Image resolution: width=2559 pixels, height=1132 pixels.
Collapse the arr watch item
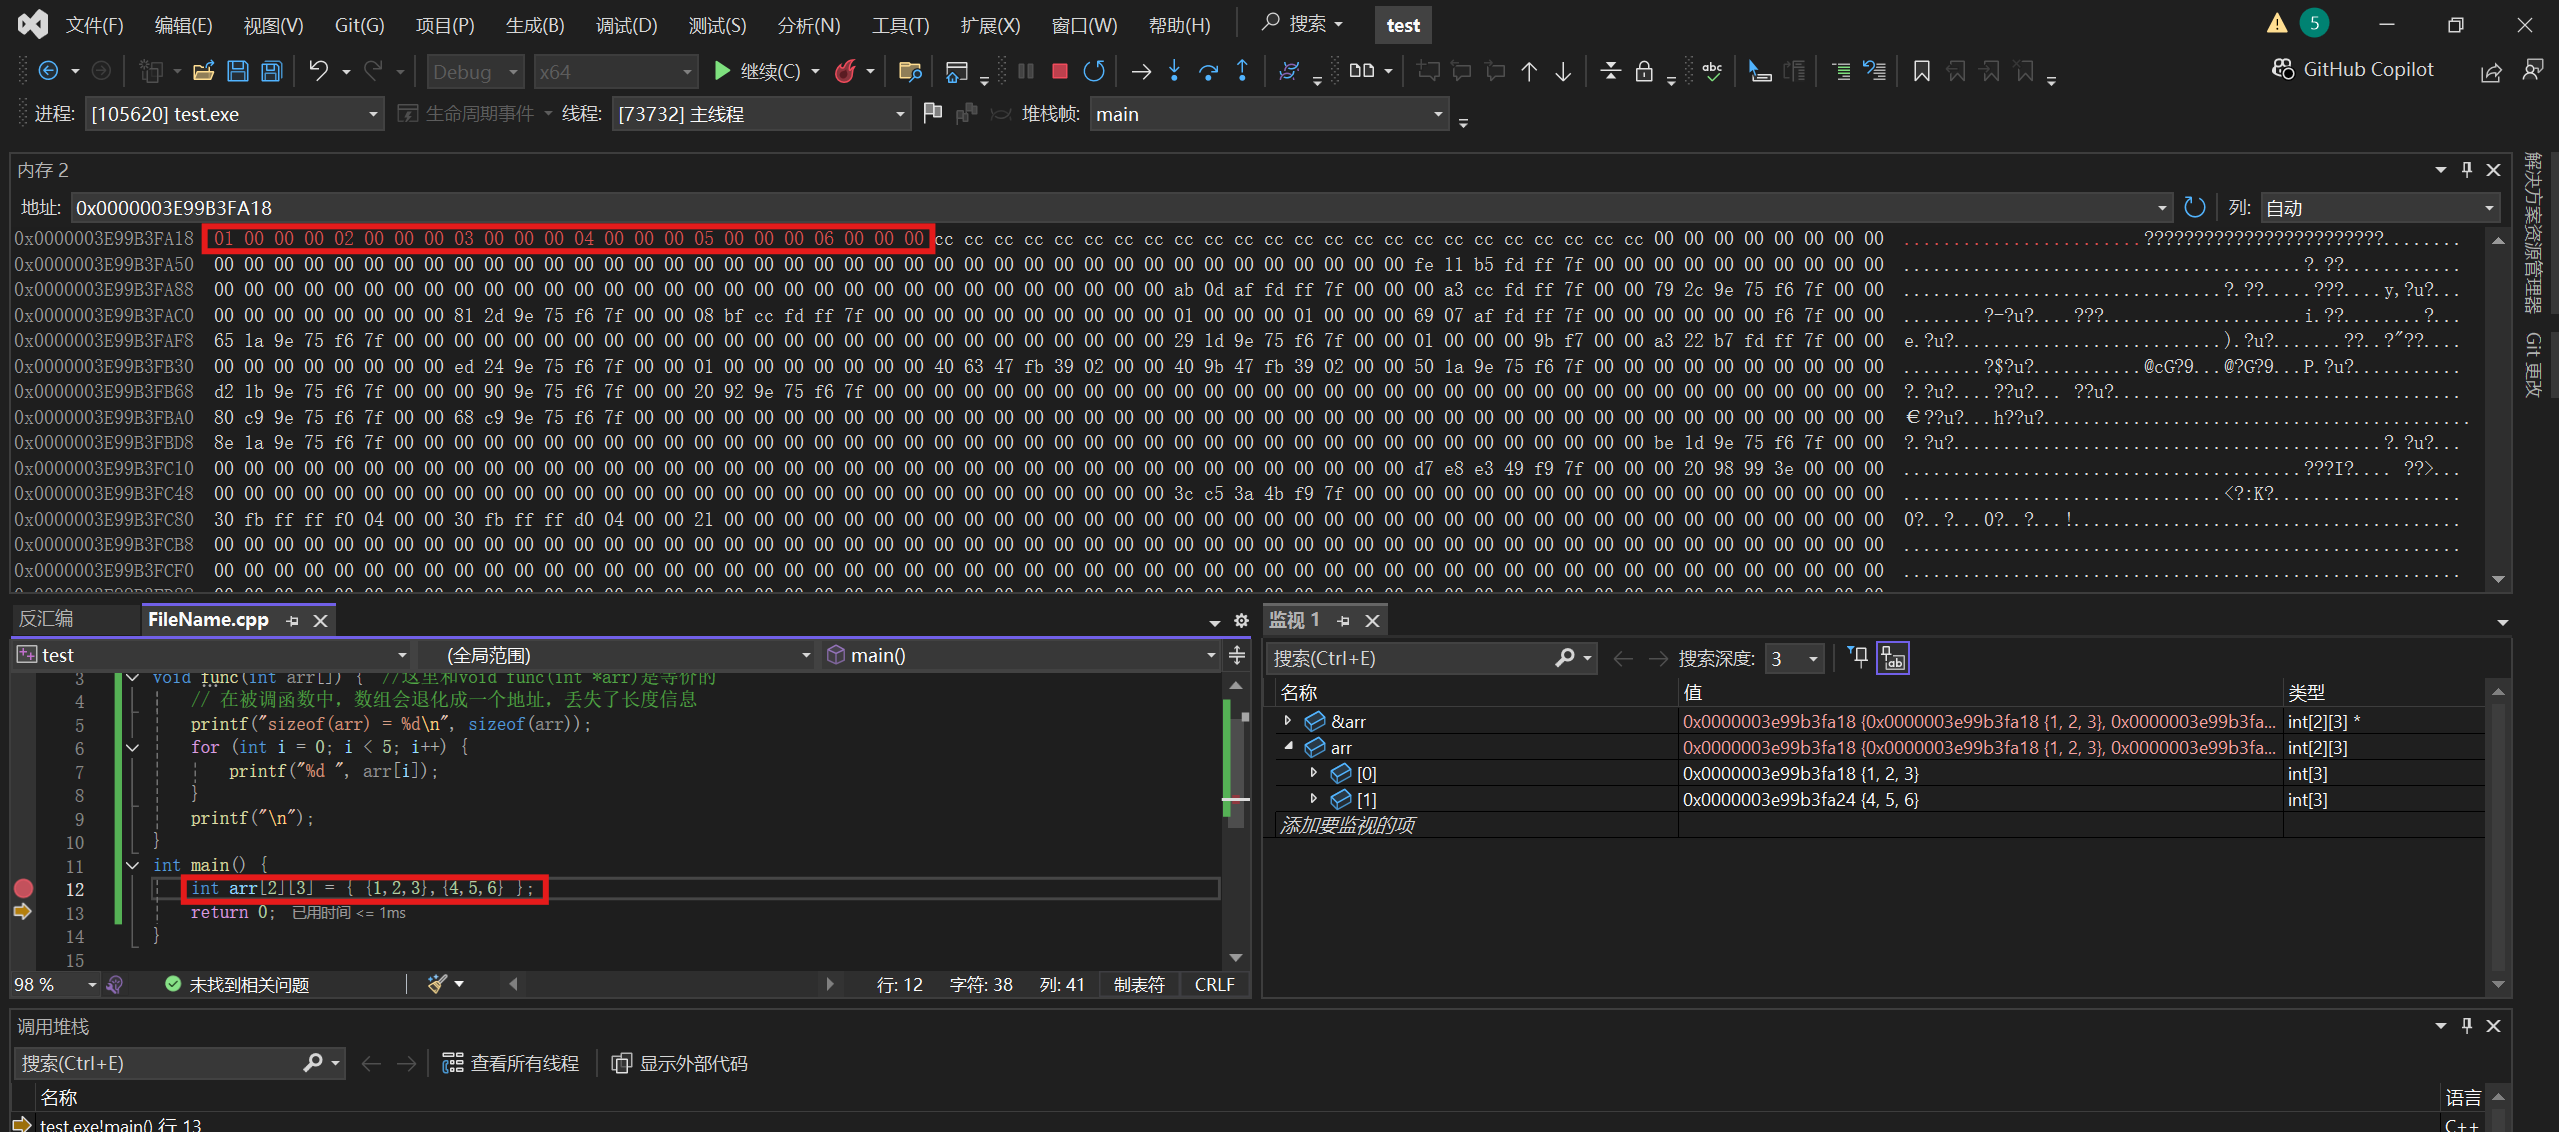click(x=1288, y=747)
